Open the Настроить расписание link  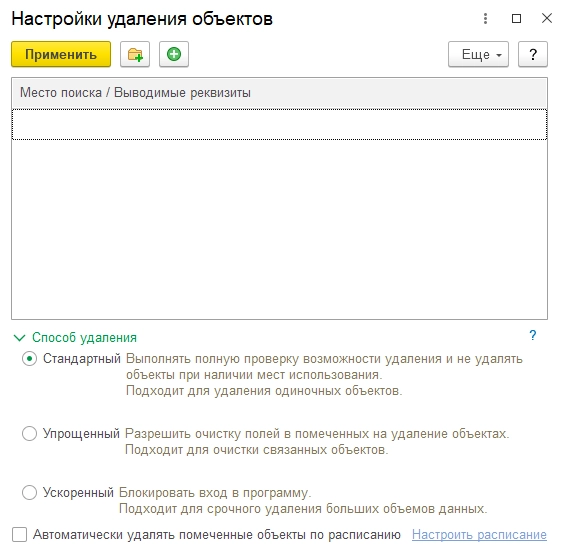click(479, 535)
